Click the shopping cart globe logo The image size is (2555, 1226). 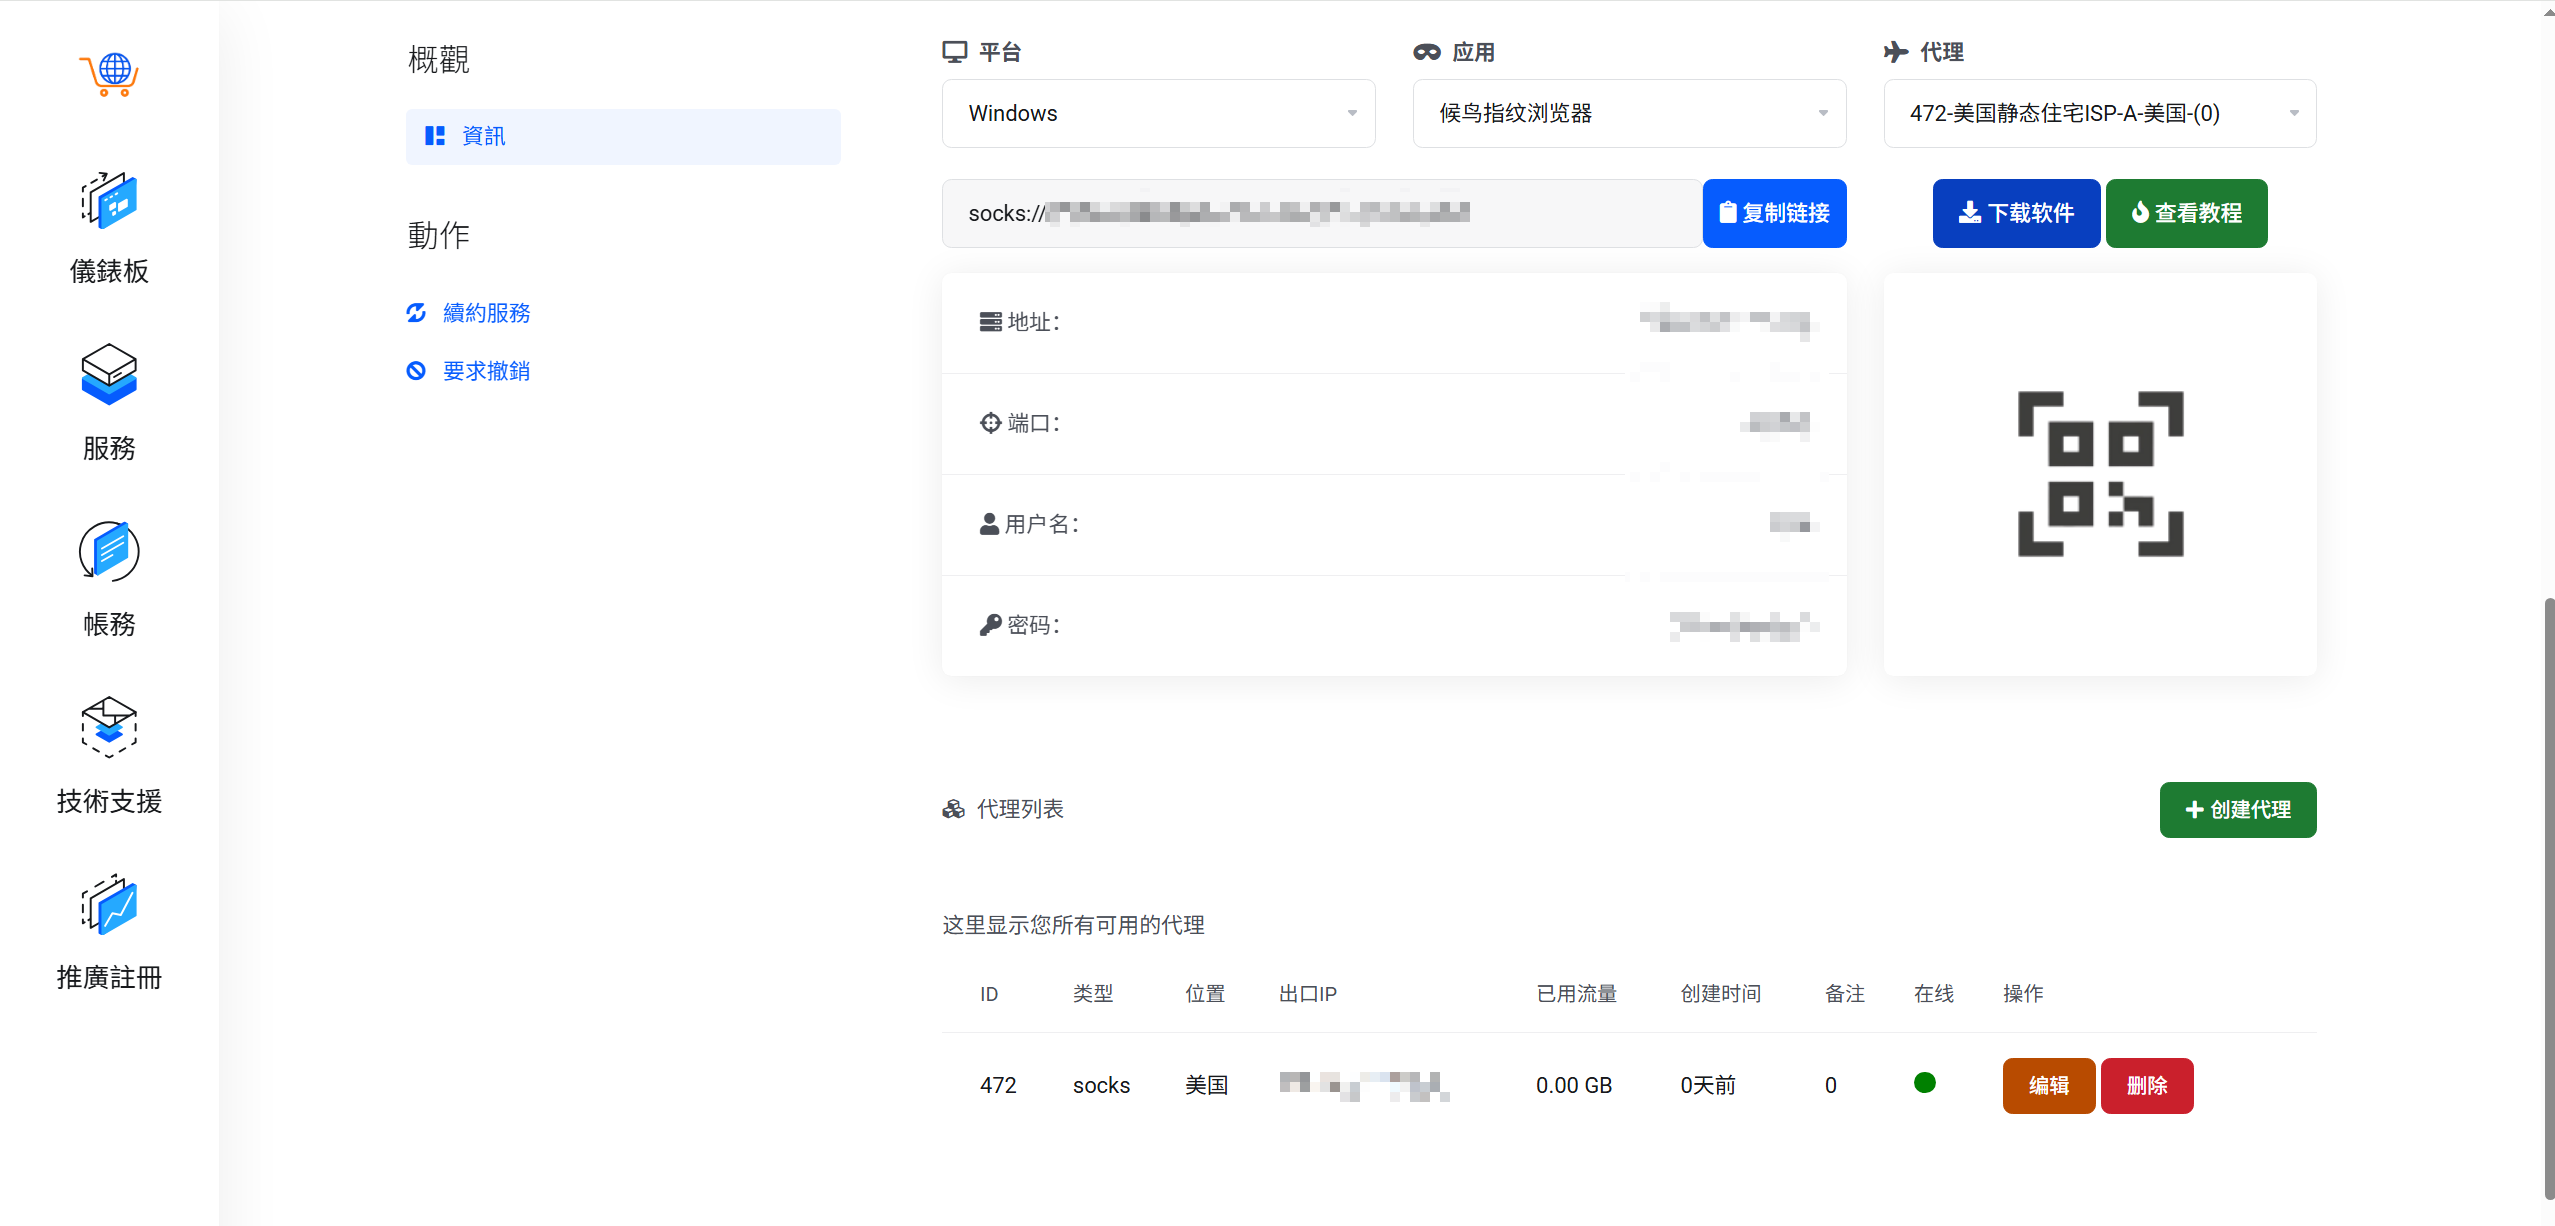pos(109,74)
